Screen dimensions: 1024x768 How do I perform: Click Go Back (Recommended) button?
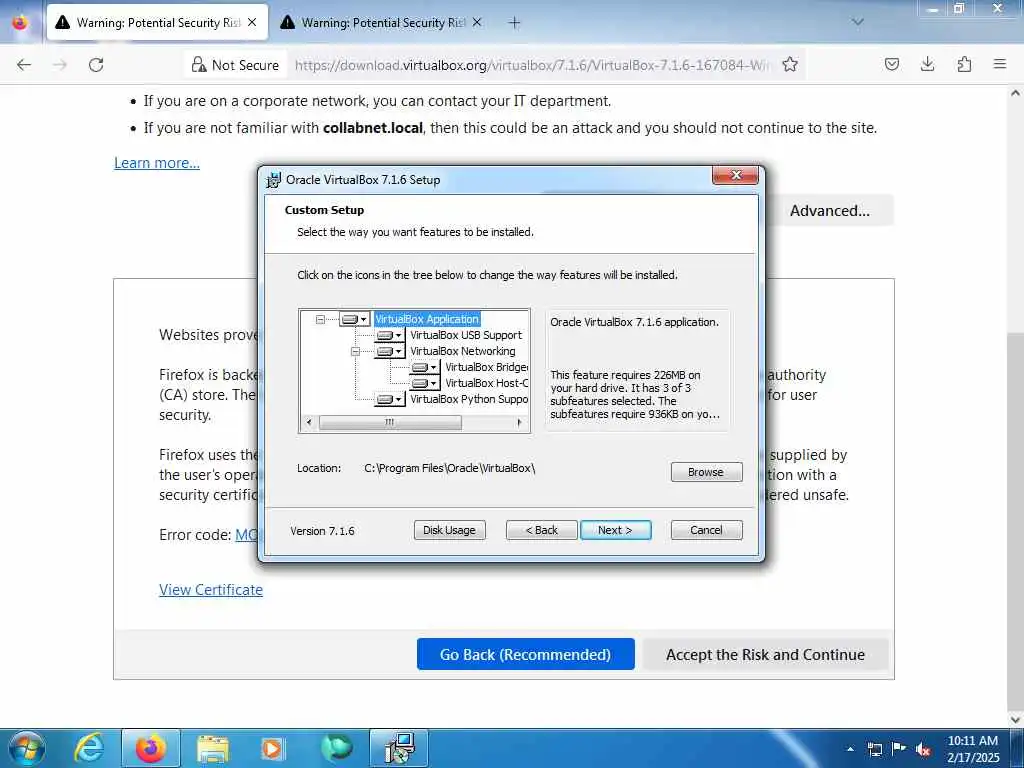click(x=526, y=654)
